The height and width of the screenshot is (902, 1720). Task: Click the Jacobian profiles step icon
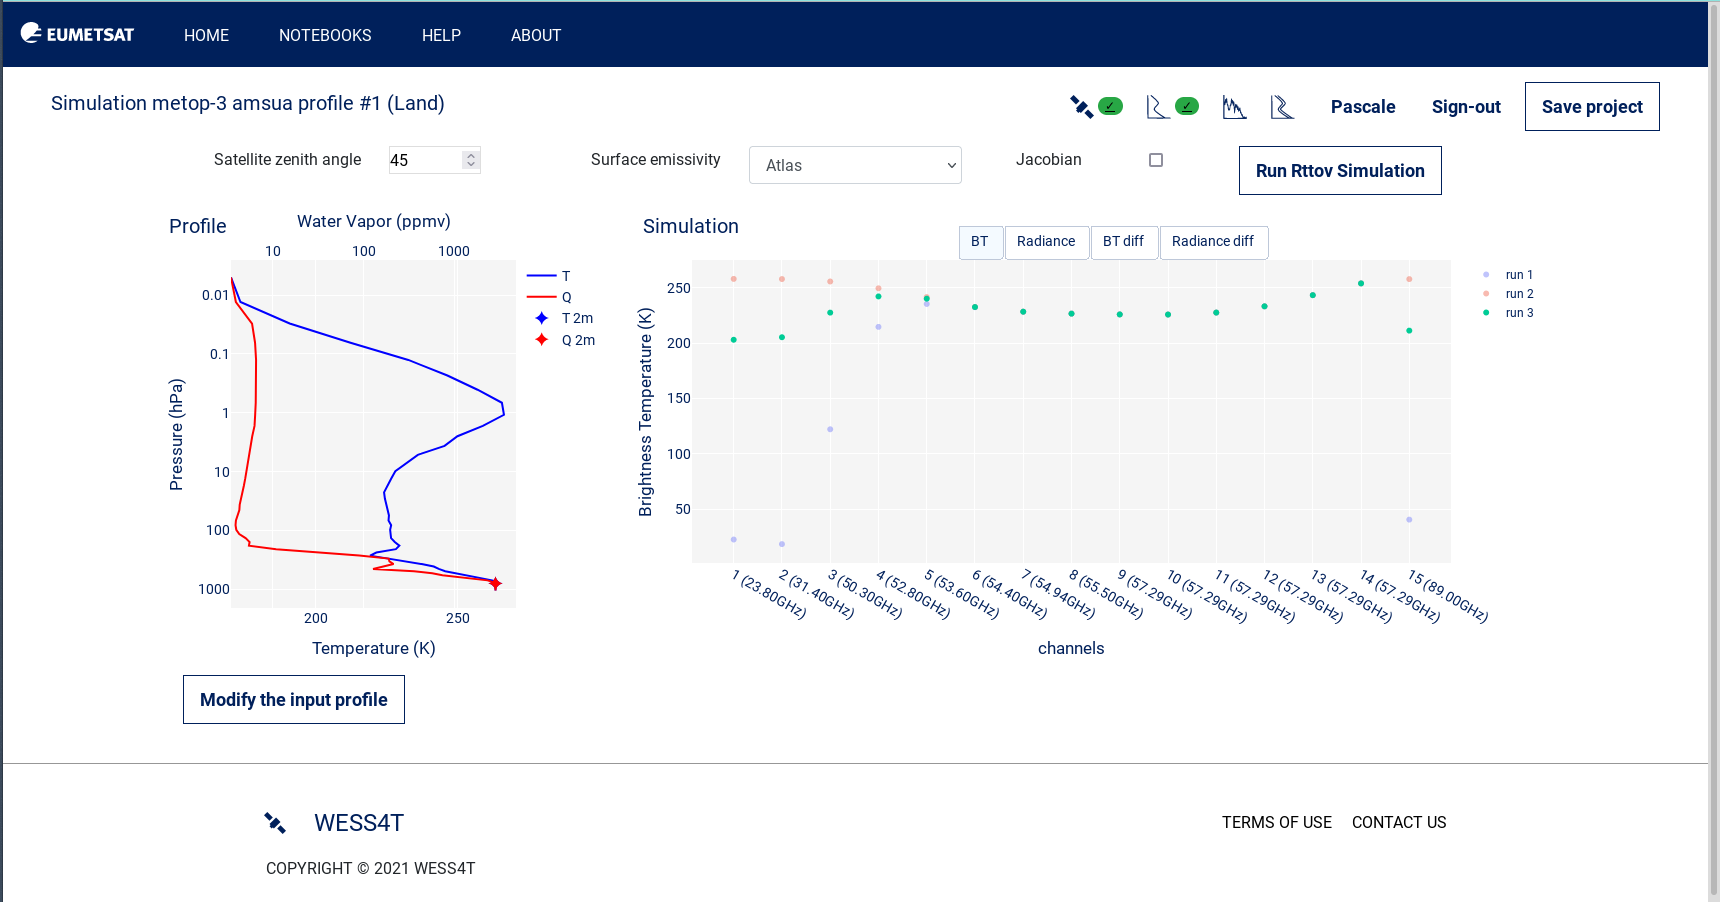1283,105
